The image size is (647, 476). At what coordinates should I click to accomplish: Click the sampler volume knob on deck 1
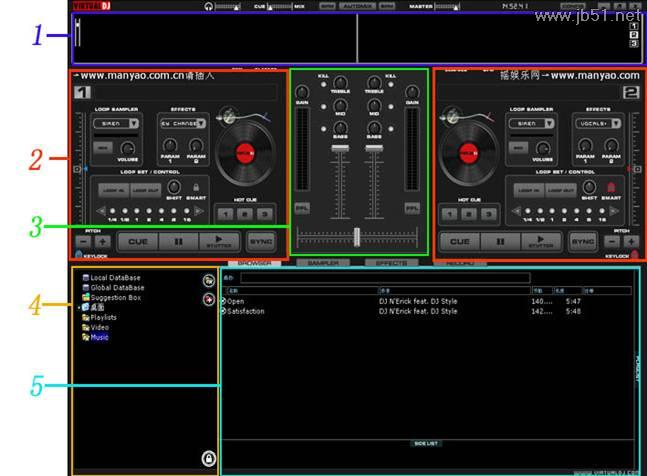point(128,148)
